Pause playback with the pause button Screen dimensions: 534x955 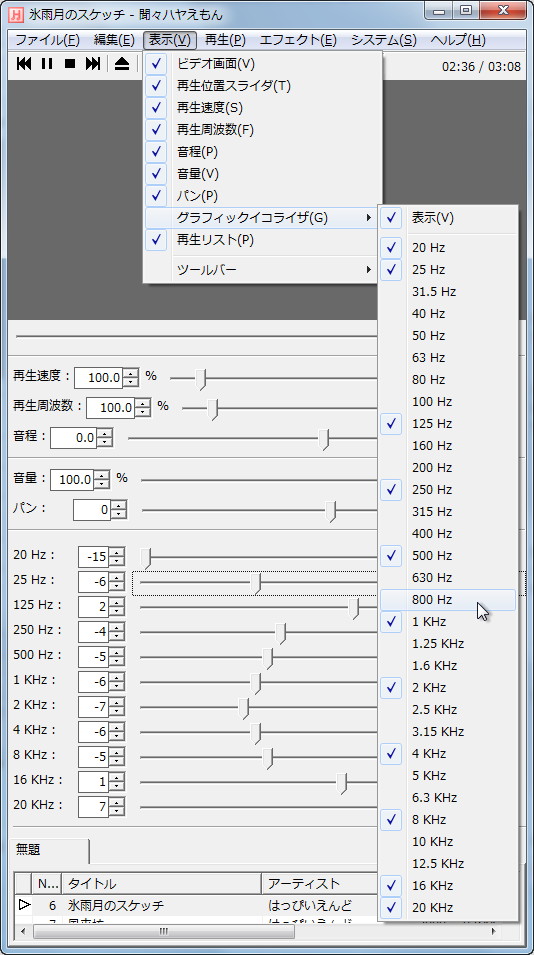coord(47,64)
